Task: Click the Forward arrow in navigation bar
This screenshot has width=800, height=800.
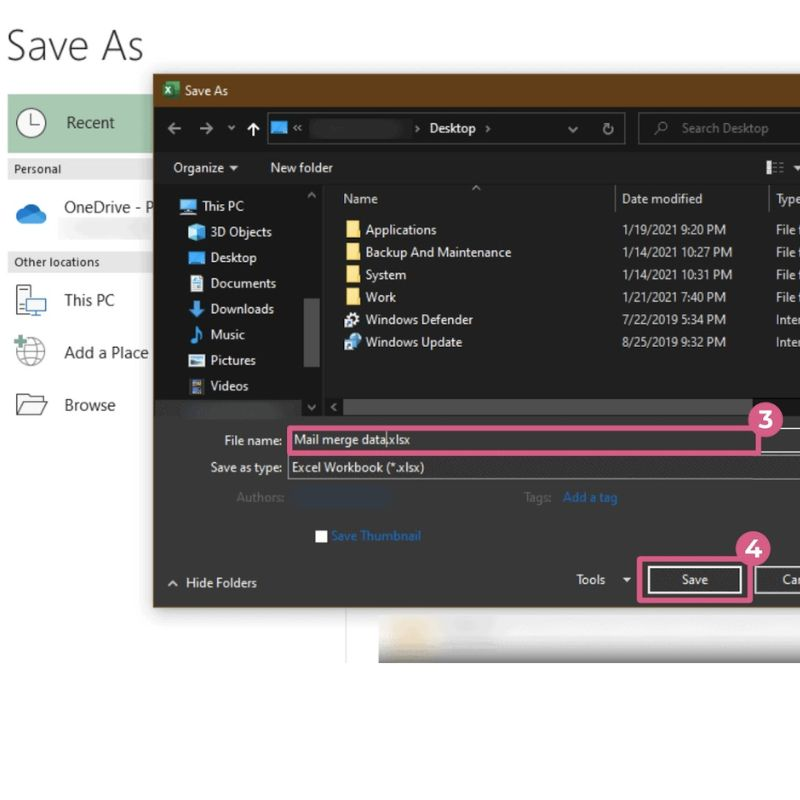Action: 206,128
